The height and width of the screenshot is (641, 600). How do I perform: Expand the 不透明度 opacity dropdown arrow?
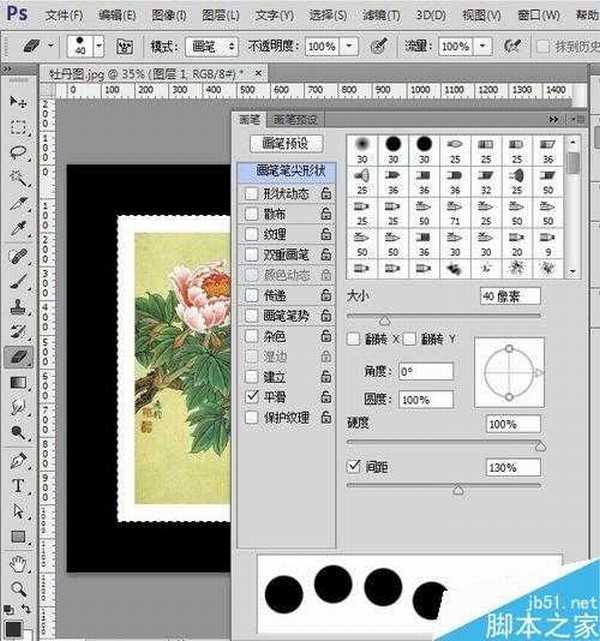[349, 47]
